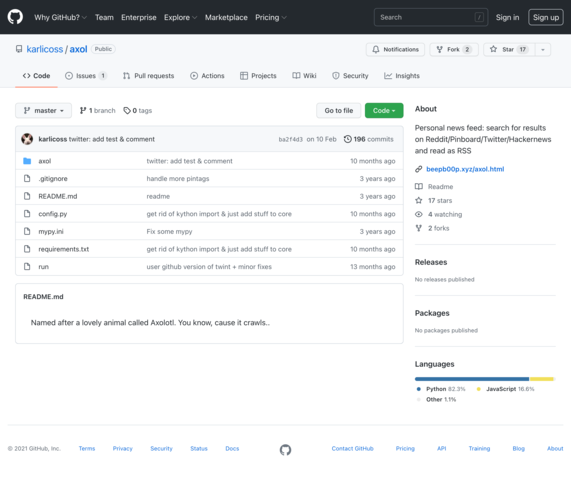This screenshot has height=480, width=571.
Task: Click the Notifications bell button
Action: (x=395, y=50)
